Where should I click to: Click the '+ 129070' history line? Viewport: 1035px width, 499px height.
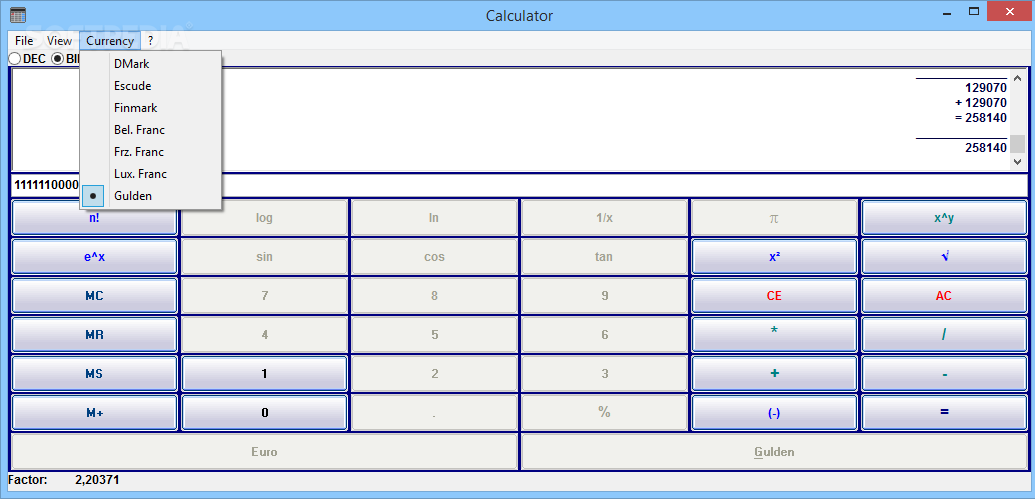coord(980,102)
